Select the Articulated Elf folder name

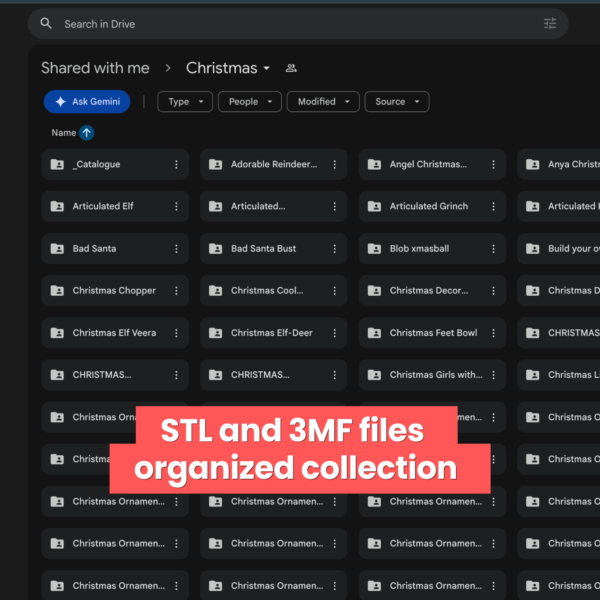[x=103, y=207]
